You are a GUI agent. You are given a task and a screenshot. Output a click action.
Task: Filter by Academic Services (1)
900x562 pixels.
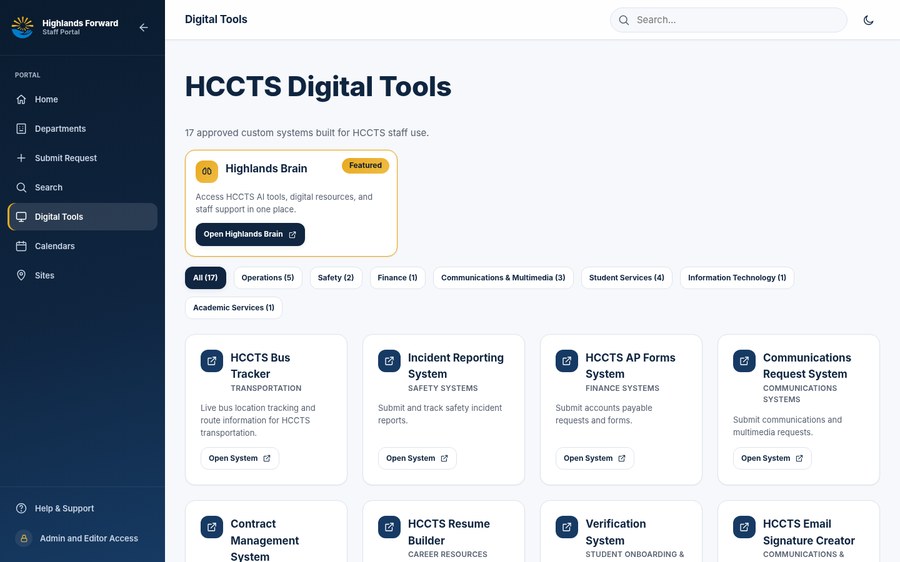coord(234,308)
